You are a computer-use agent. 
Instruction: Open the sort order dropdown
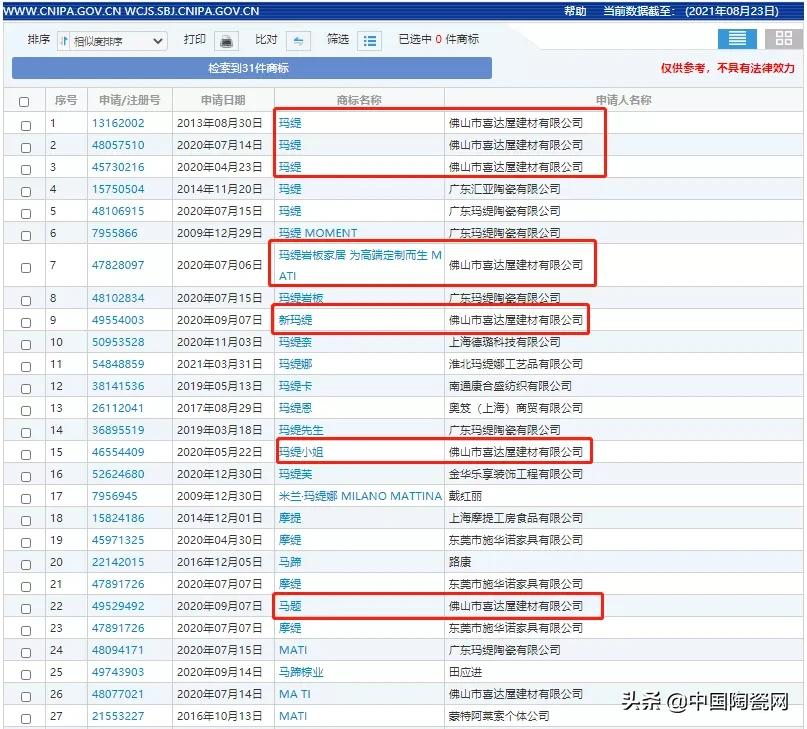pyautogui.click(x=112, y=41)
